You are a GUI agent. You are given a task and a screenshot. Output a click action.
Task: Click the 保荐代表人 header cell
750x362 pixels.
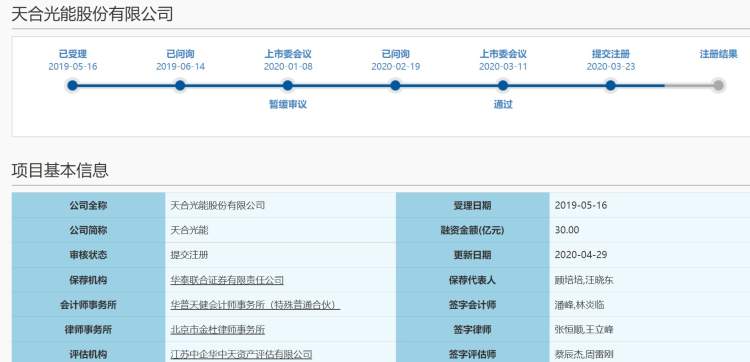point(473,280)
